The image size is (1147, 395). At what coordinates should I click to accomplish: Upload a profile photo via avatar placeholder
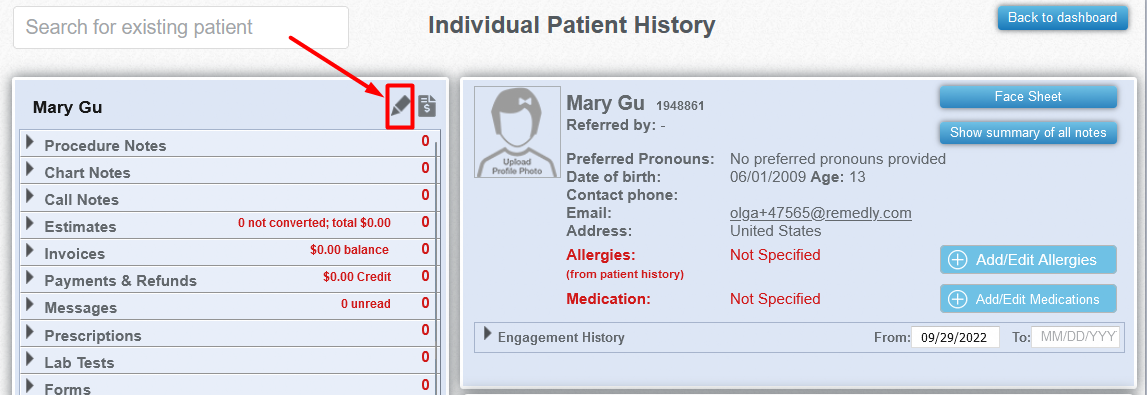(x=516, y=132)
